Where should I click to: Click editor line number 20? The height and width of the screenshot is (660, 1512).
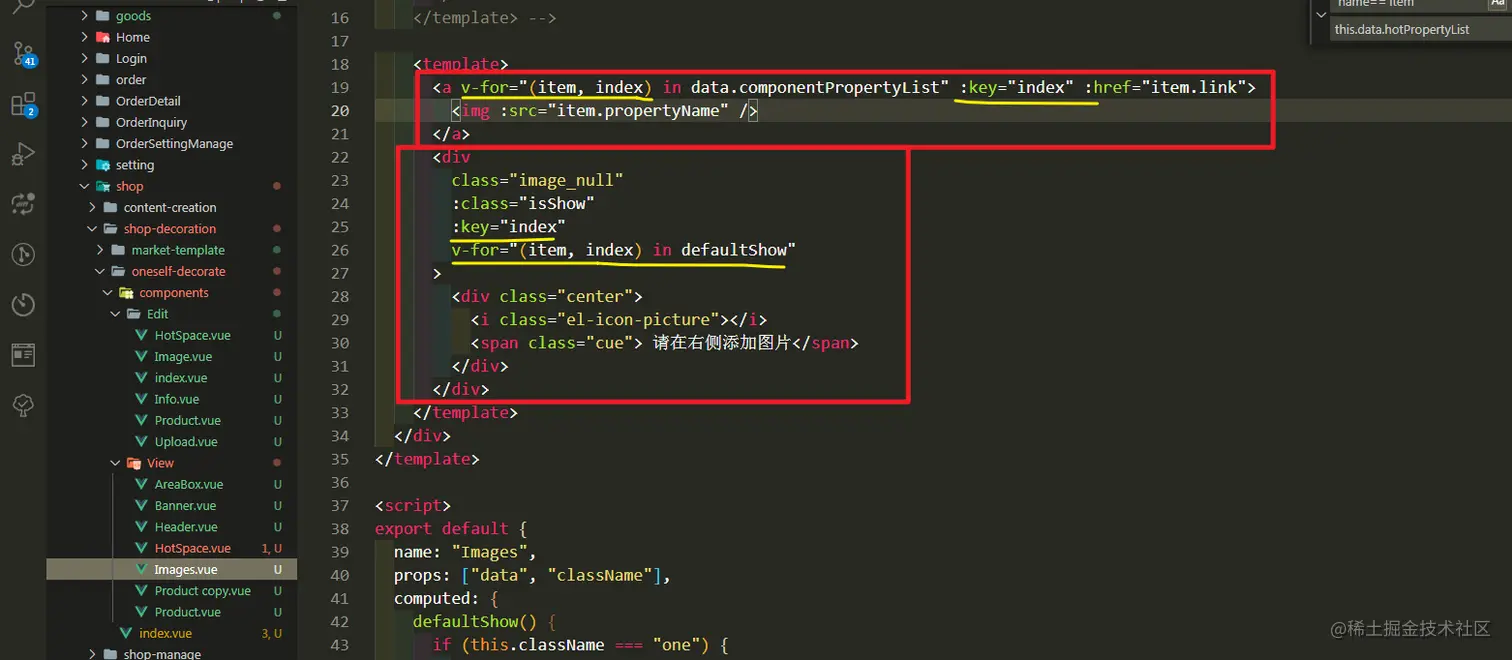coord(339,111)
